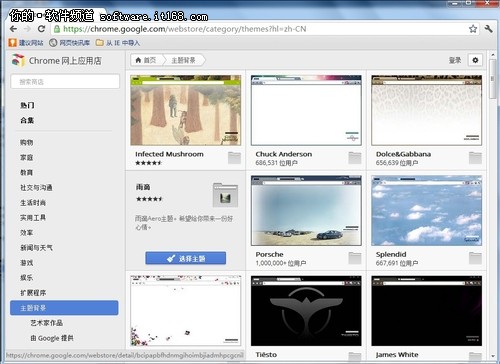Click the Chrome Web Store logo

pyautogui.click(x=18, y=61)
